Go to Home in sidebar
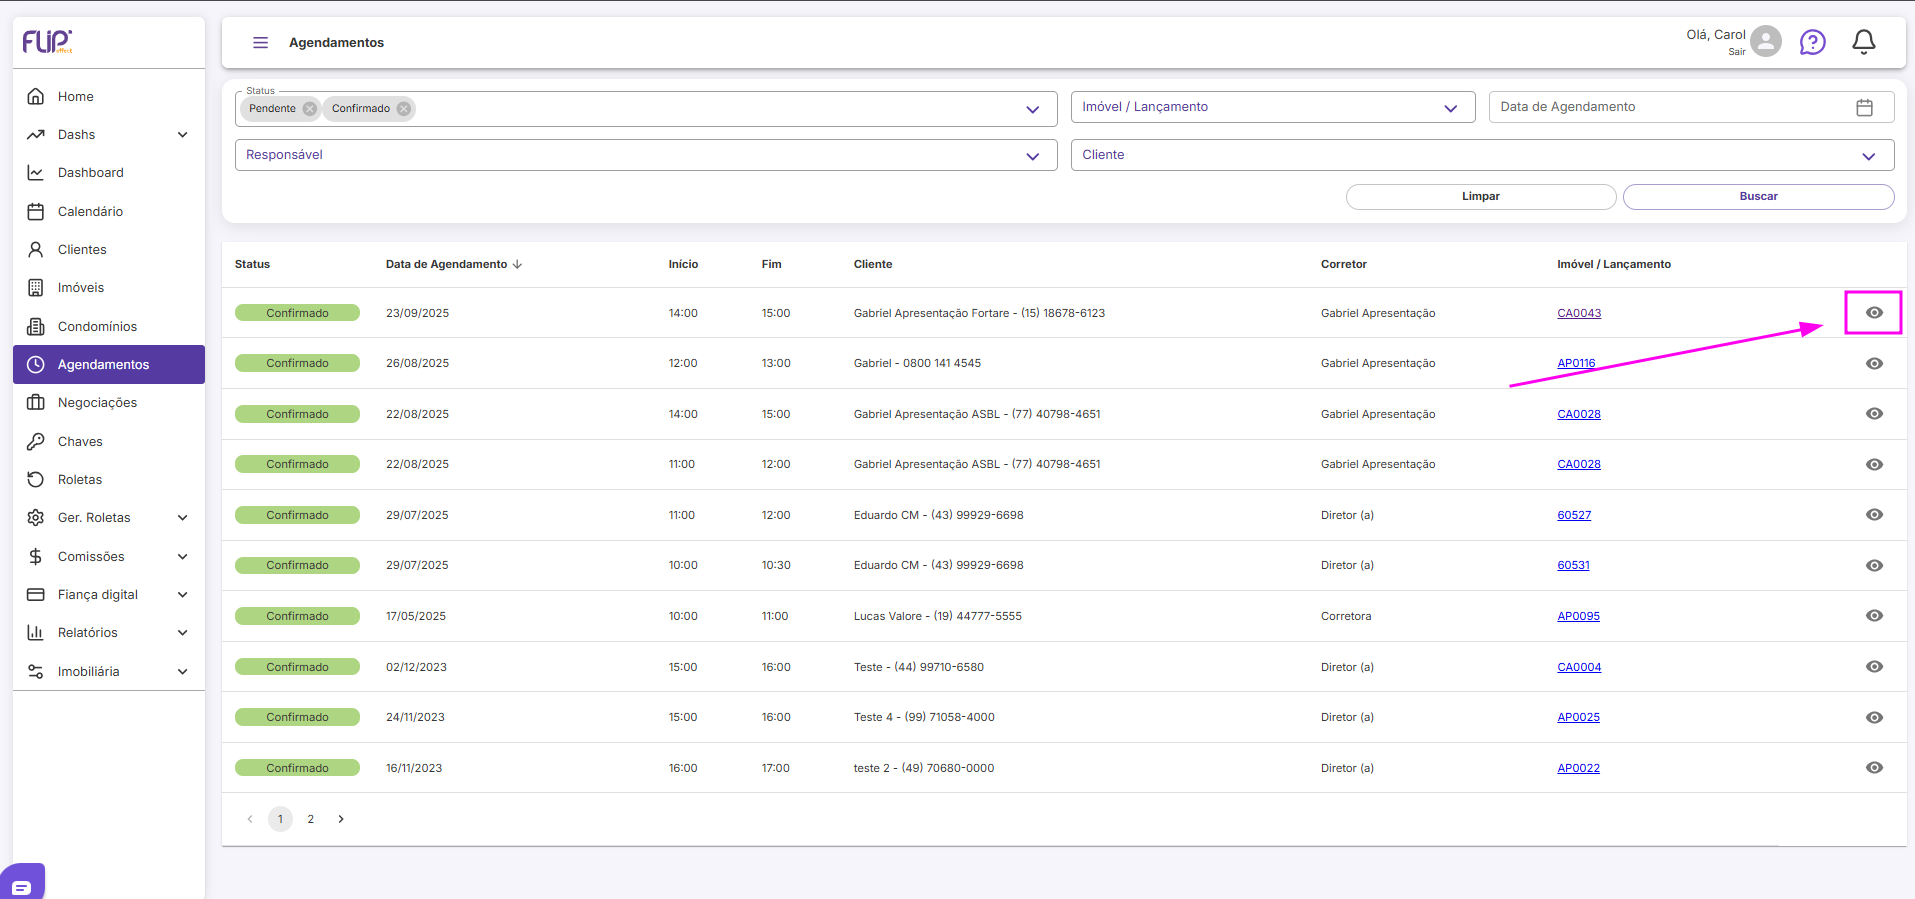The width and height of the screenshot is (1915, 899). pyautogui.click(x=108, y=97)
